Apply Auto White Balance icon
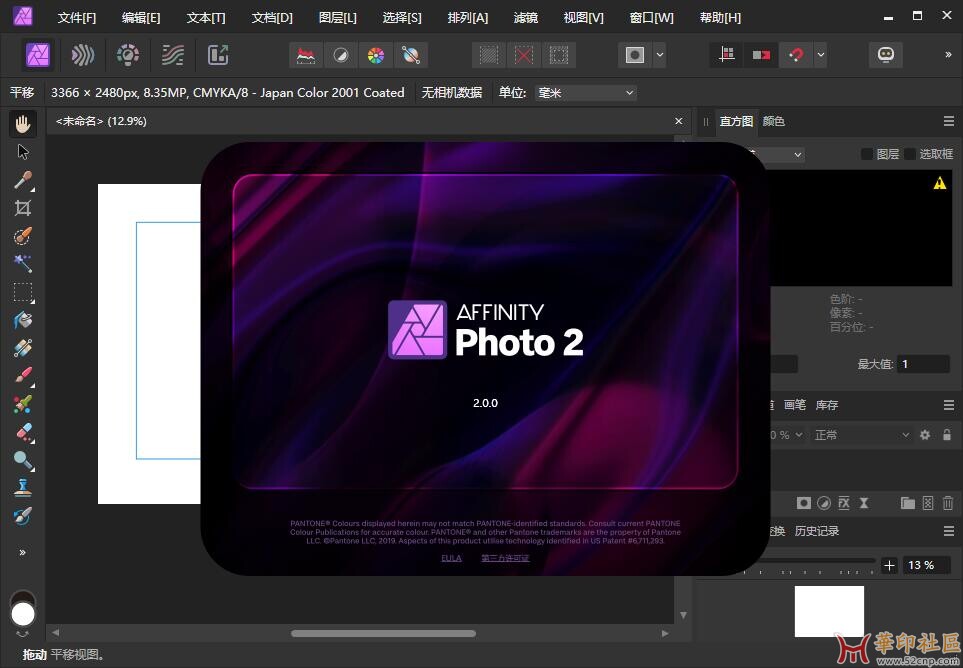Image resolution: width=963 pixels, height=668 pixels. pos(411,55)
